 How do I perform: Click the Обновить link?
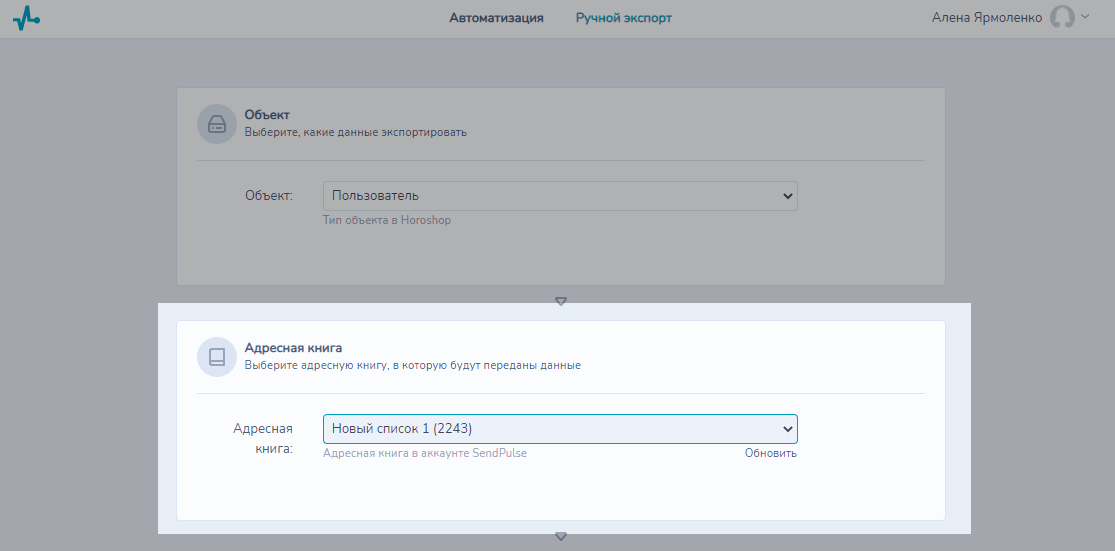771,454
